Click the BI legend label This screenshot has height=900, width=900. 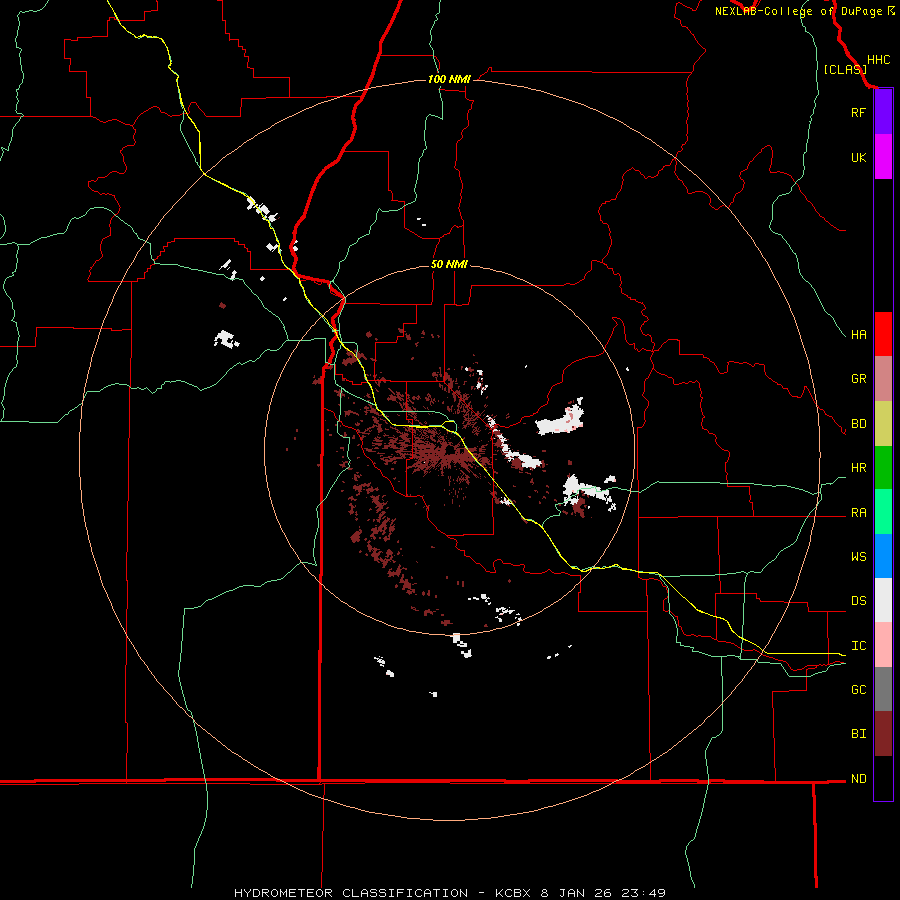(x=858, y=734)
